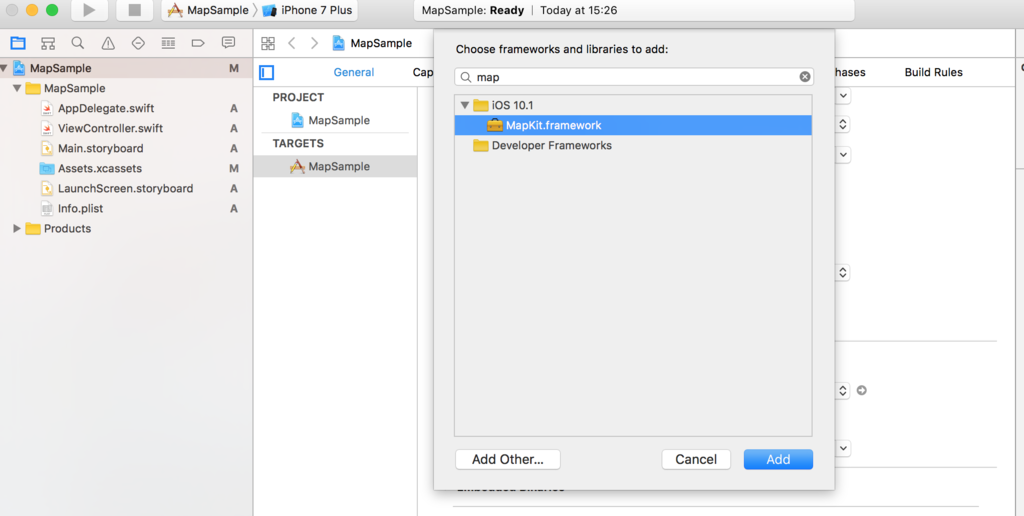Screen dimensions: 1024x516
Task: Go back with the left chevron
Action: (292, 44)
